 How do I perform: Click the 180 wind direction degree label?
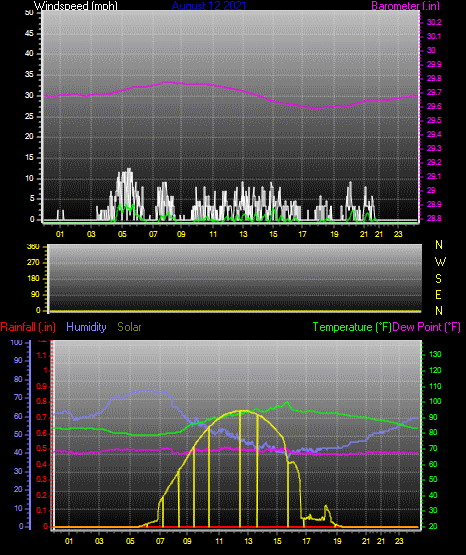coord(33,279)
